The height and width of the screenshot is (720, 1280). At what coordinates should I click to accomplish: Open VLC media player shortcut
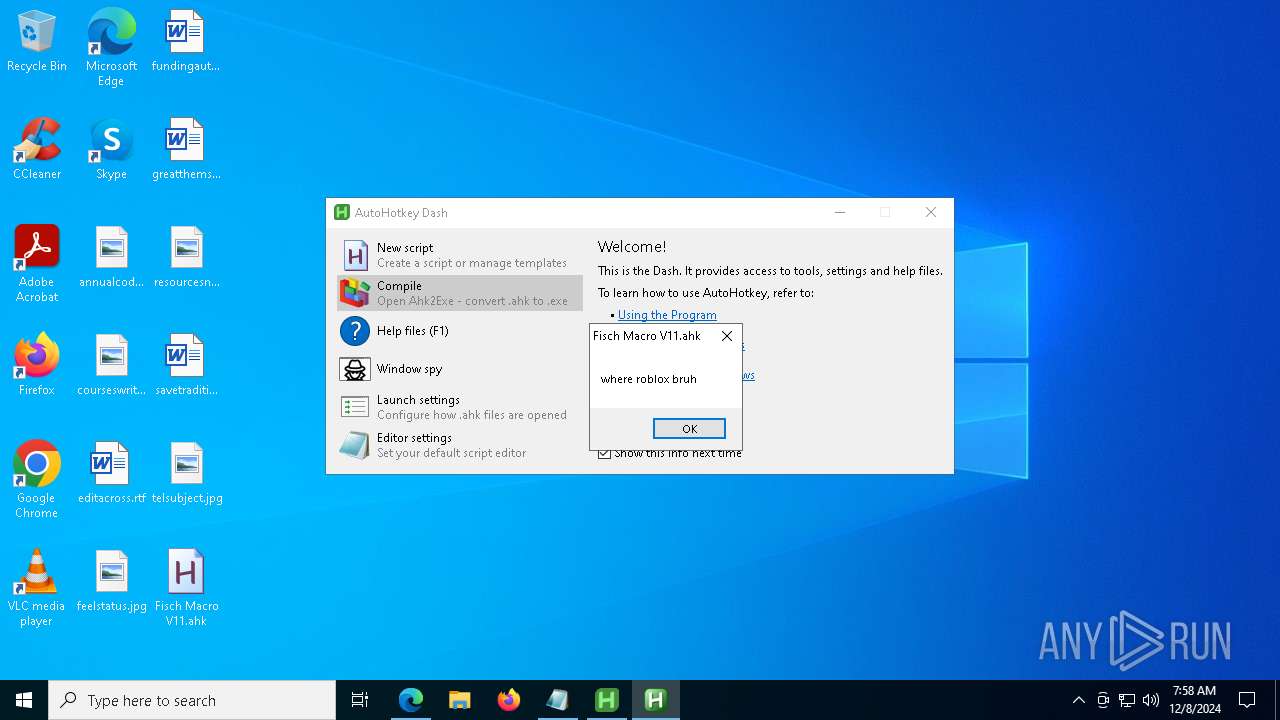pyautogui.click(x=37, y=587)
